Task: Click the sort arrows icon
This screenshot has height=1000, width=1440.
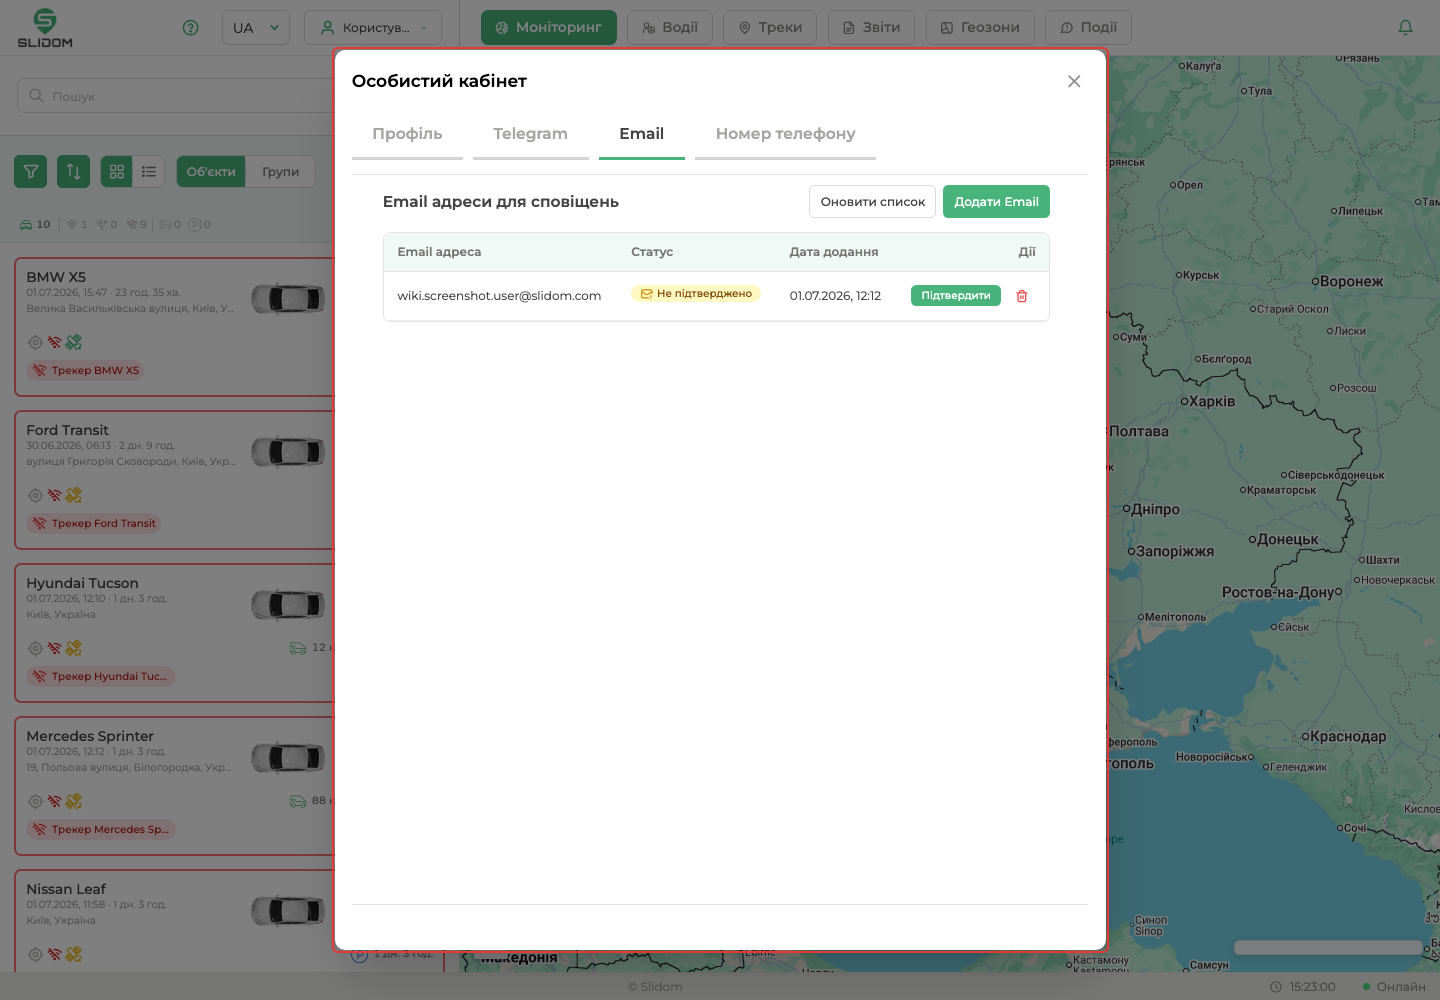Action: (74, 172)
